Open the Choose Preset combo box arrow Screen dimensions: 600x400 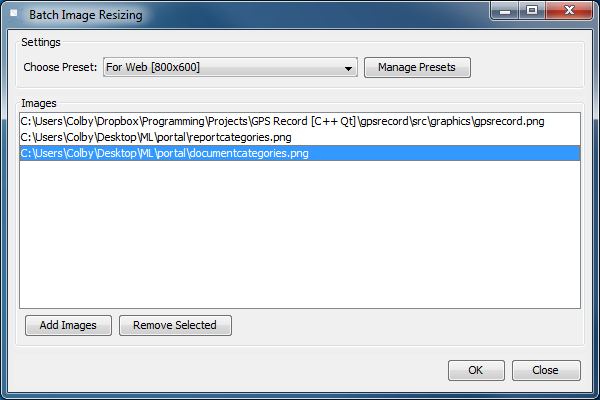348,68
